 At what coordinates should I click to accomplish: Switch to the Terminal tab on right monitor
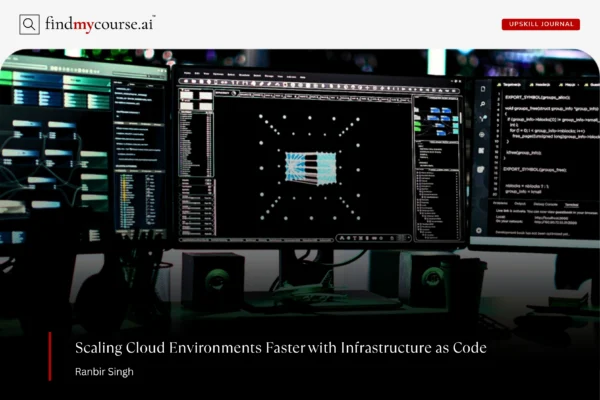click(572, 205)
